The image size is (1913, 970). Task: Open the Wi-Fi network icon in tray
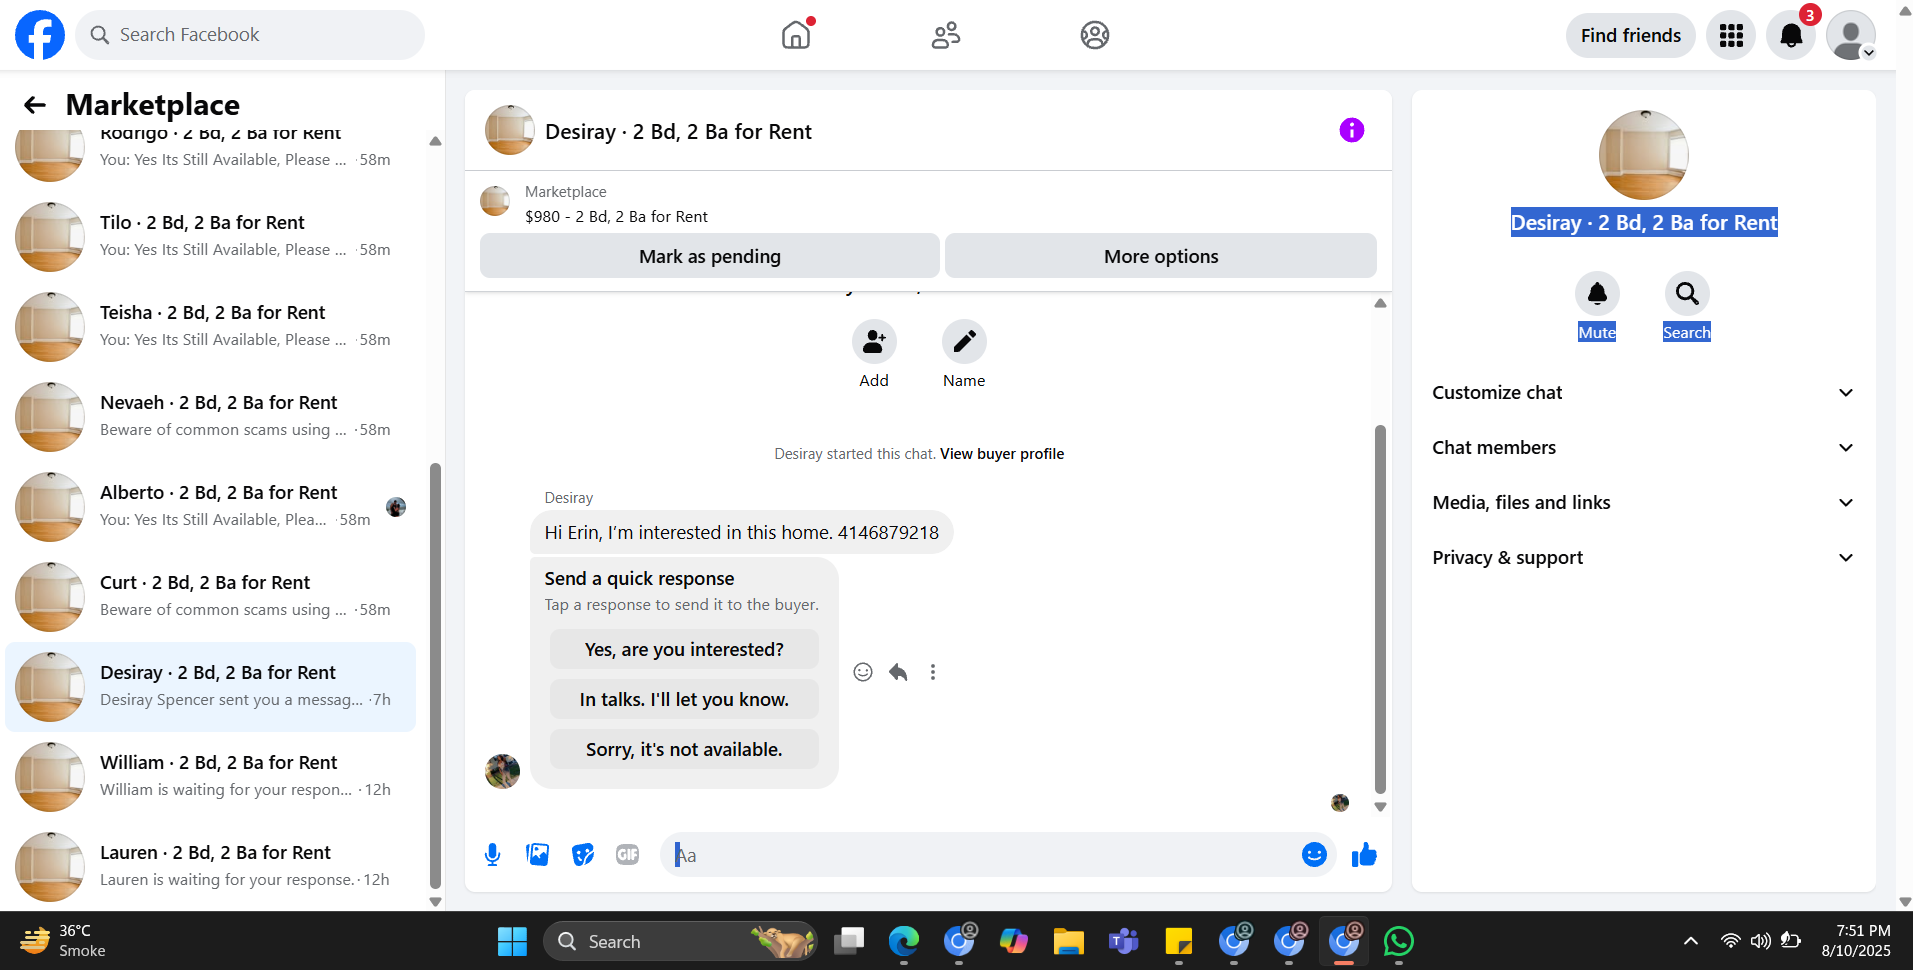(x=1730, y=941)
